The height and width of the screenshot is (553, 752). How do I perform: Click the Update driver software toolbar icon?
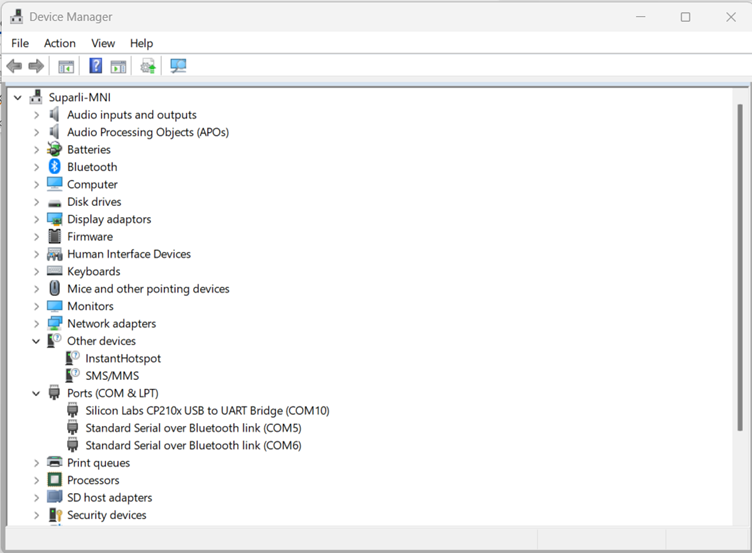point(148,66)
